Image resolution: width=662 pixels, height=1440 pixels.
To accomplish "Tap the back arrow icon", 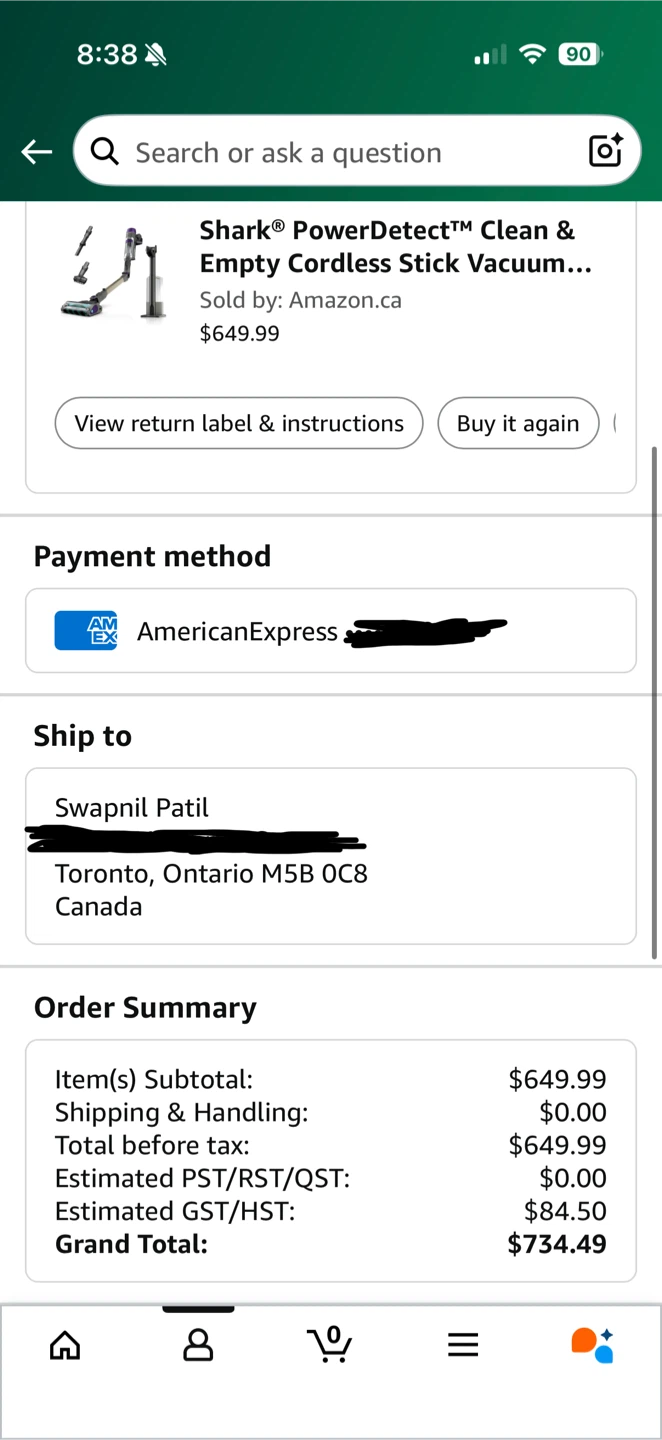I will coord(37,152).
